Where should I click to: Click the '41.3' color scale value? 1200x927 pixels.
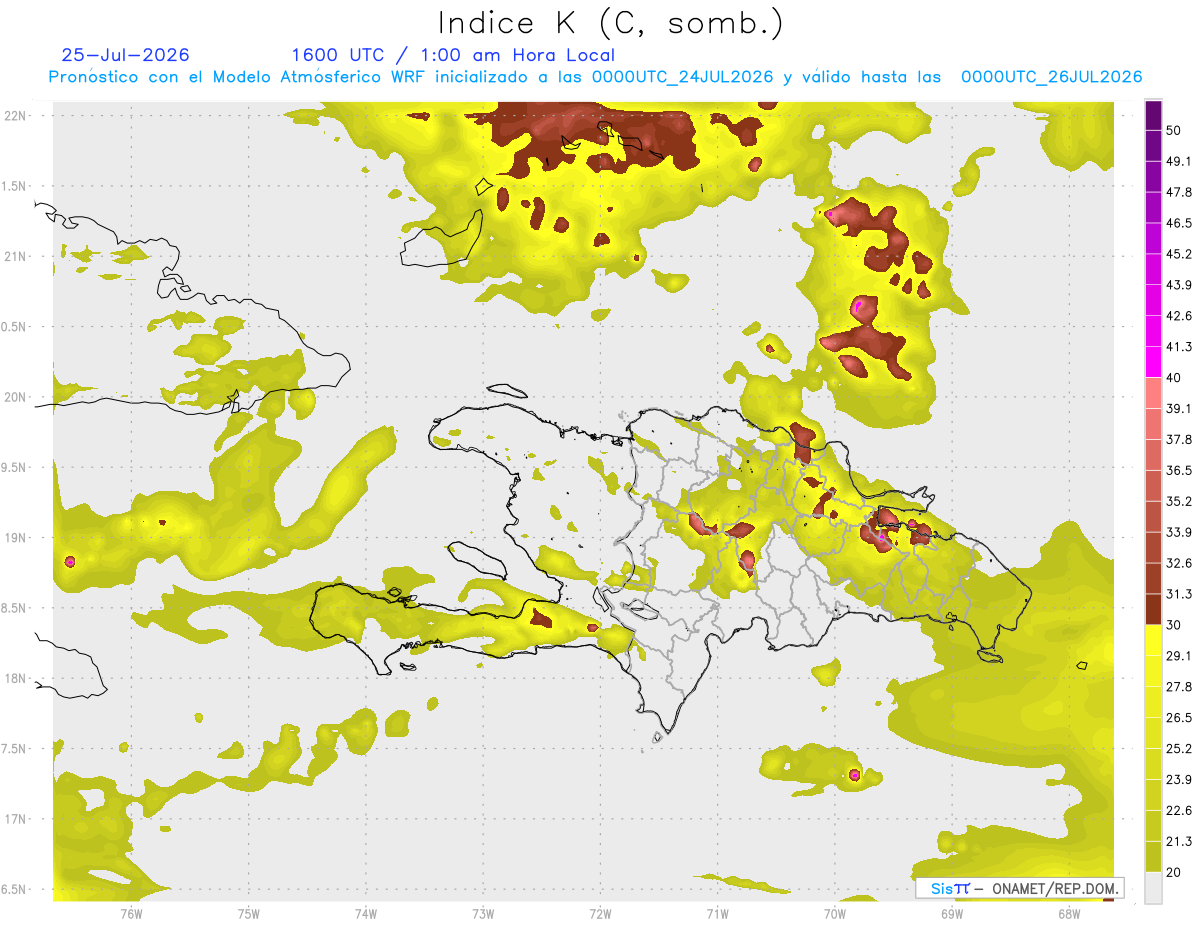(x=1179, y=347)
